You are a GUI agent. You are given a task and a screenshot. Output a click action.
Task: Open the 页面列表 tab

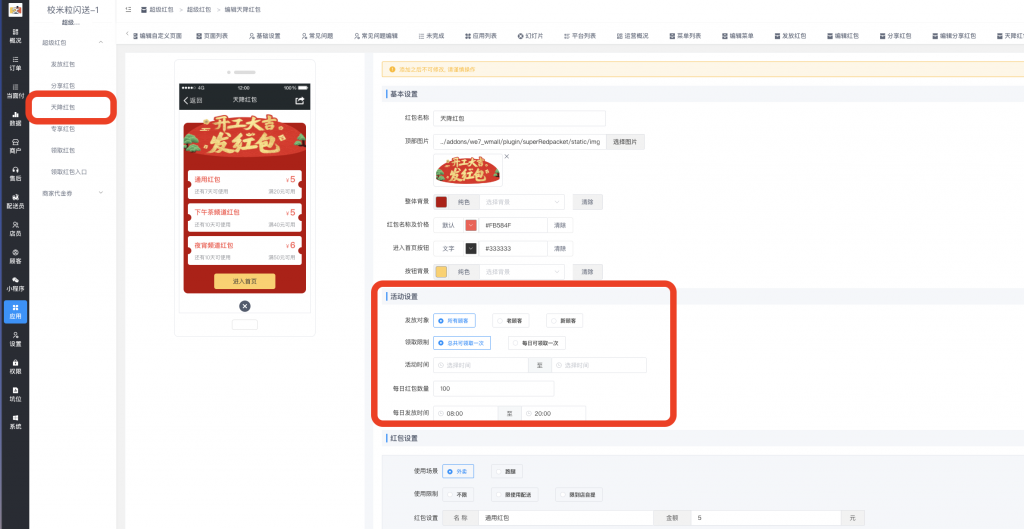click(x=212, y=36)
